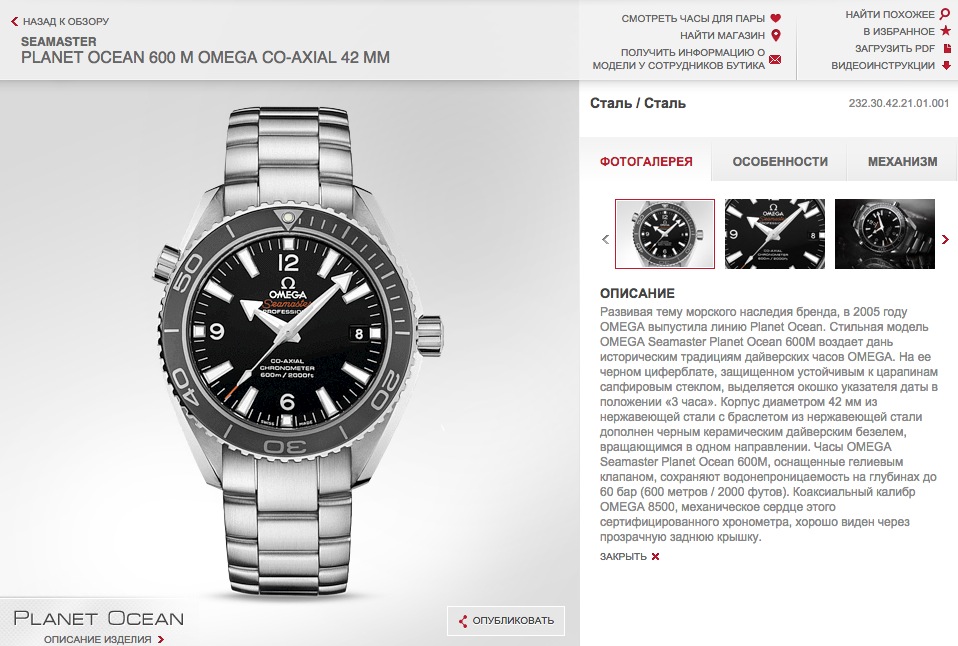Click the star icon to add favorite
This screenshot has height=646, width=958.
(x=946, y=31)
